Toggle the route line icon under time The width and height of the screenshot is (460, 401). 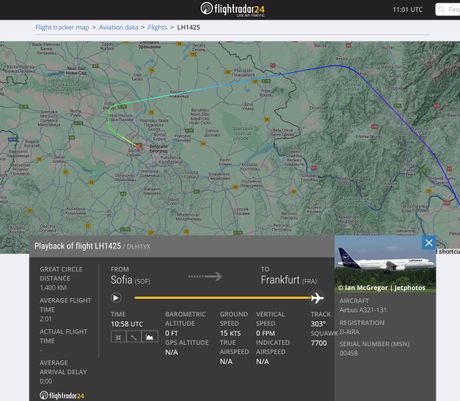(134, 337)
